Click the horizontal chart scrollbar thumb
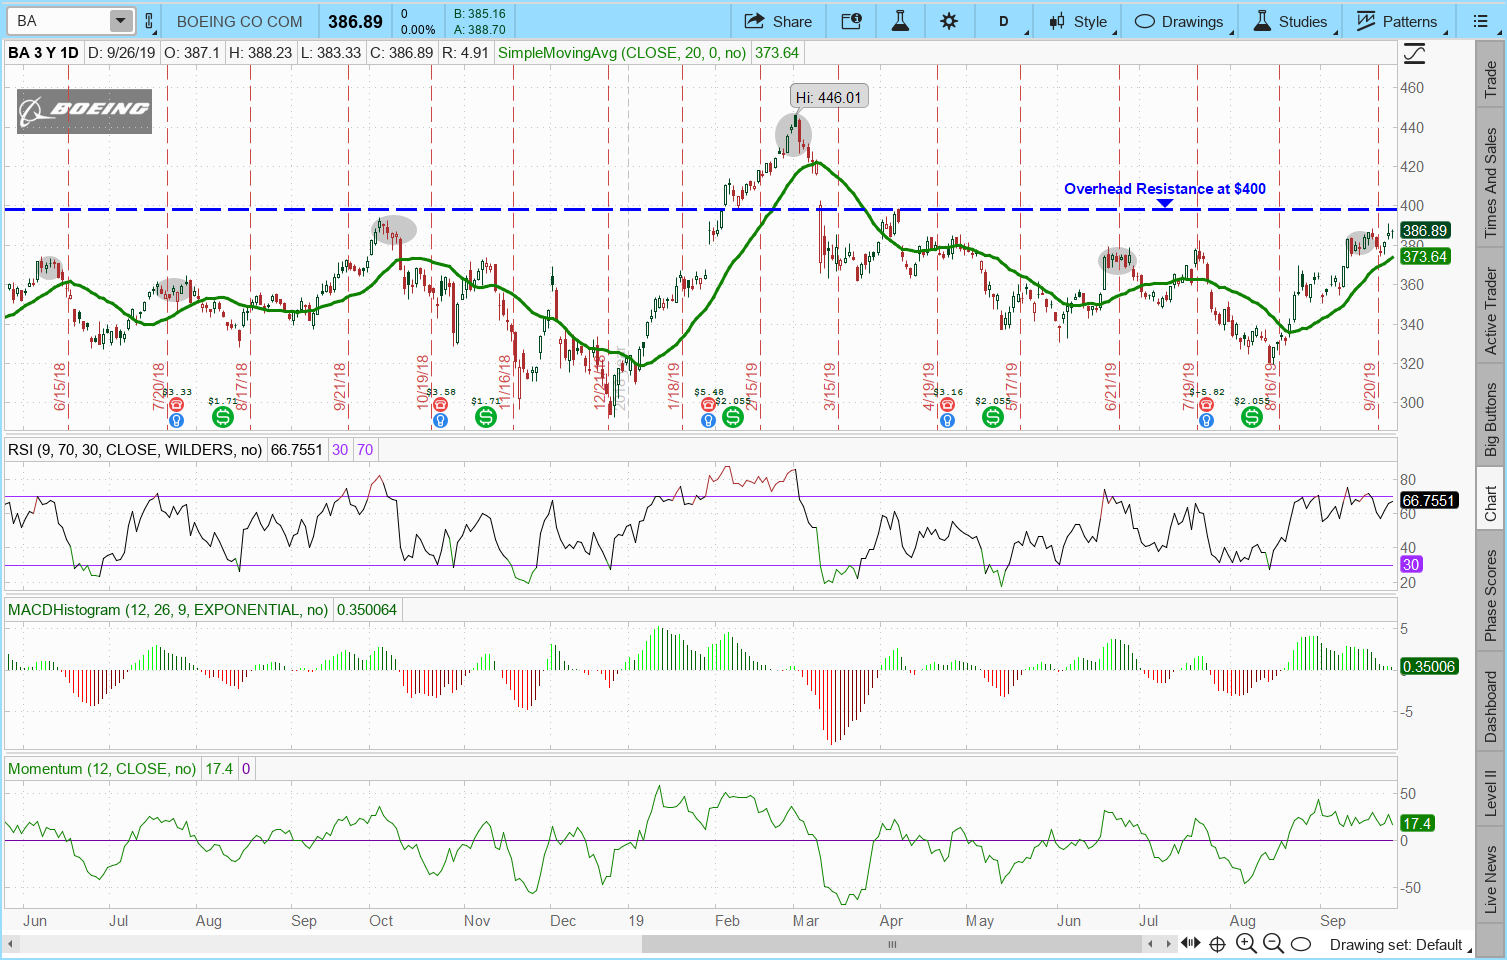 pyautogui.click(x=891, y=943)
